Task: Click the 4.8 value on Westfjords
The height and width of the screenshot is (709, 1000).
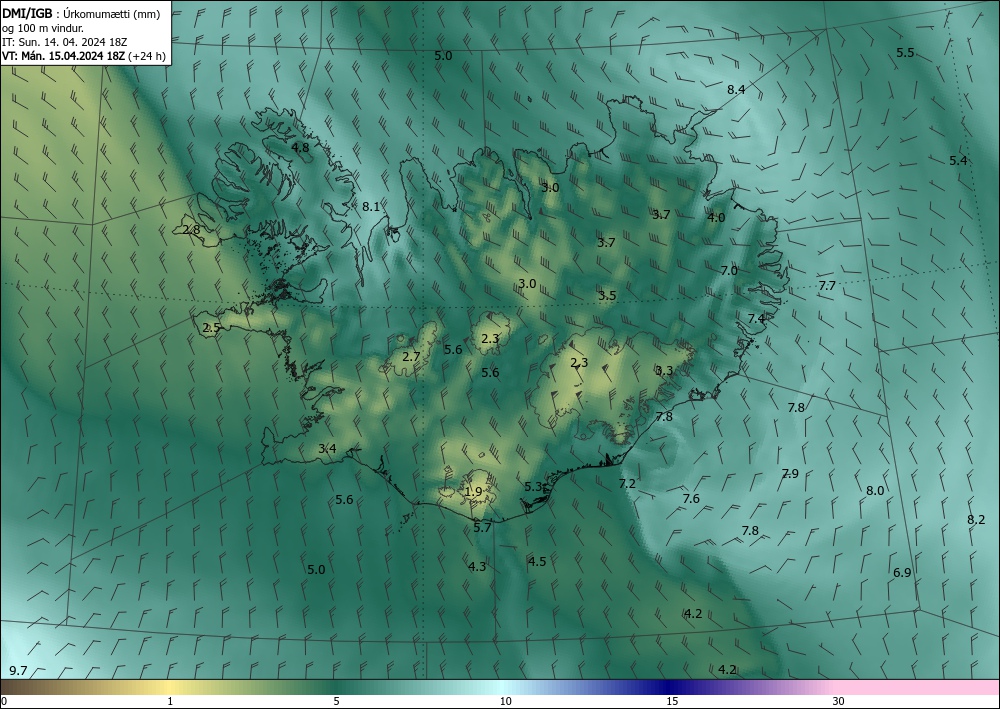Action: pyautogui.click(x=300, y=148)
